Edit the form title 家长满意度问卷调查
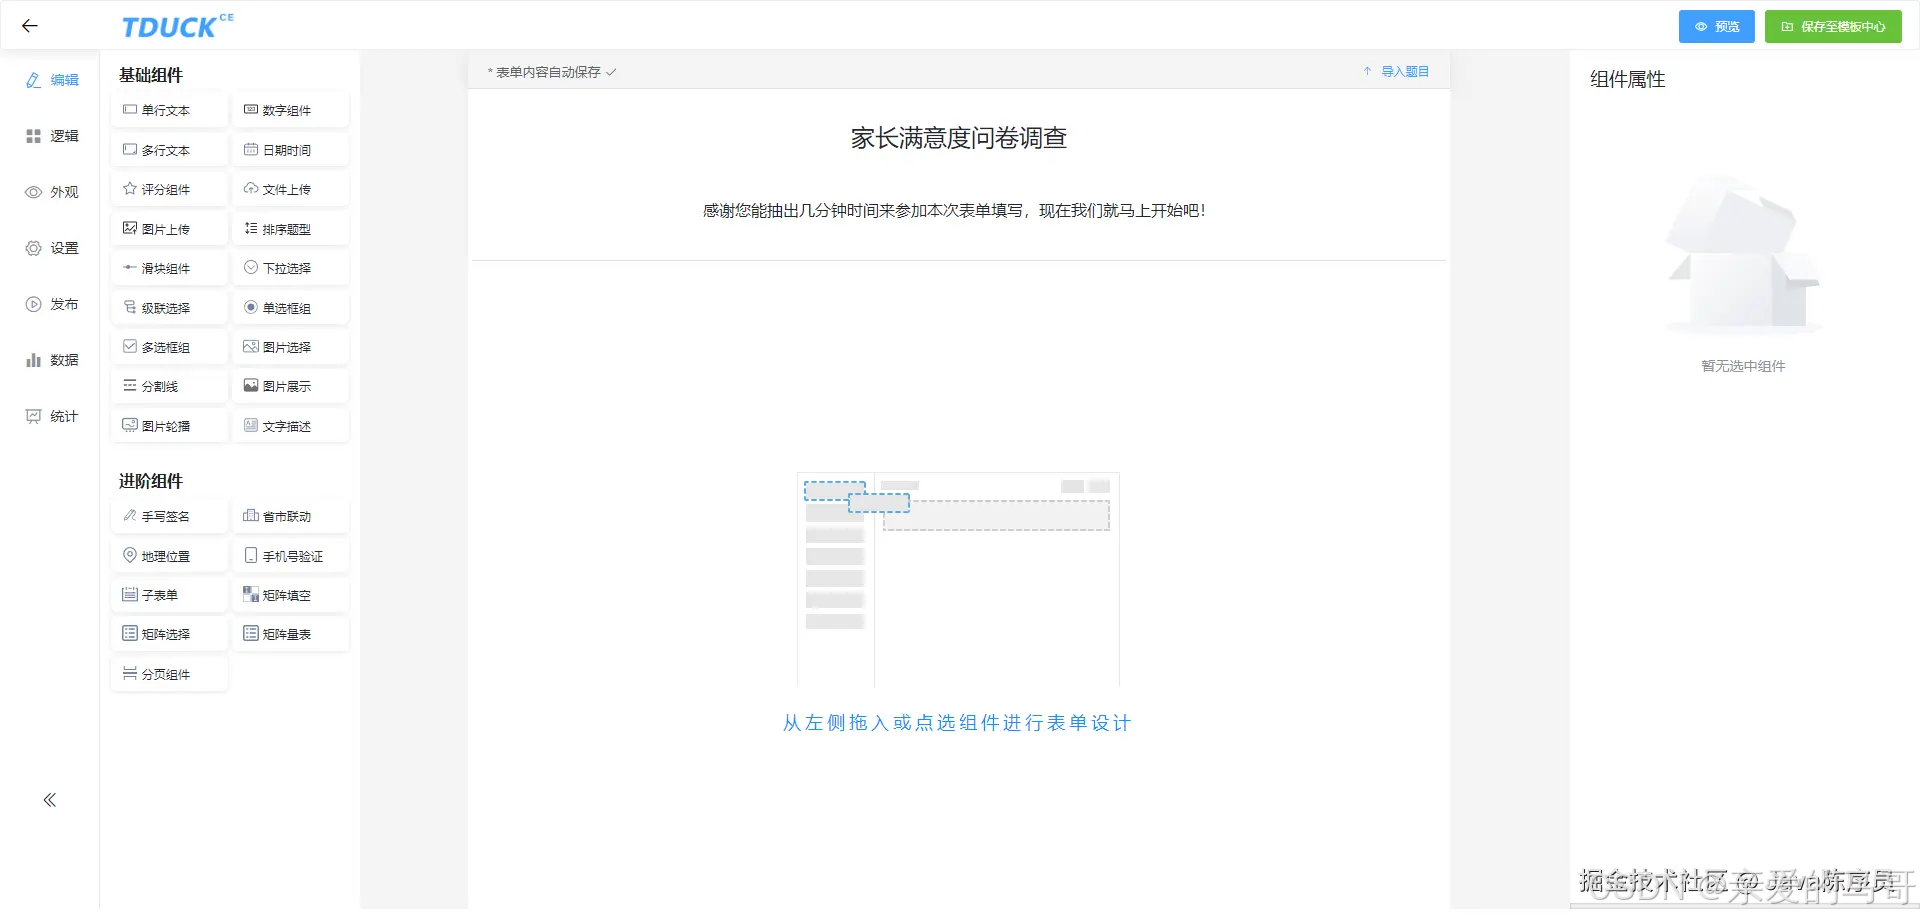This screenshot has height=919, width=1920. tap(959, 138)
